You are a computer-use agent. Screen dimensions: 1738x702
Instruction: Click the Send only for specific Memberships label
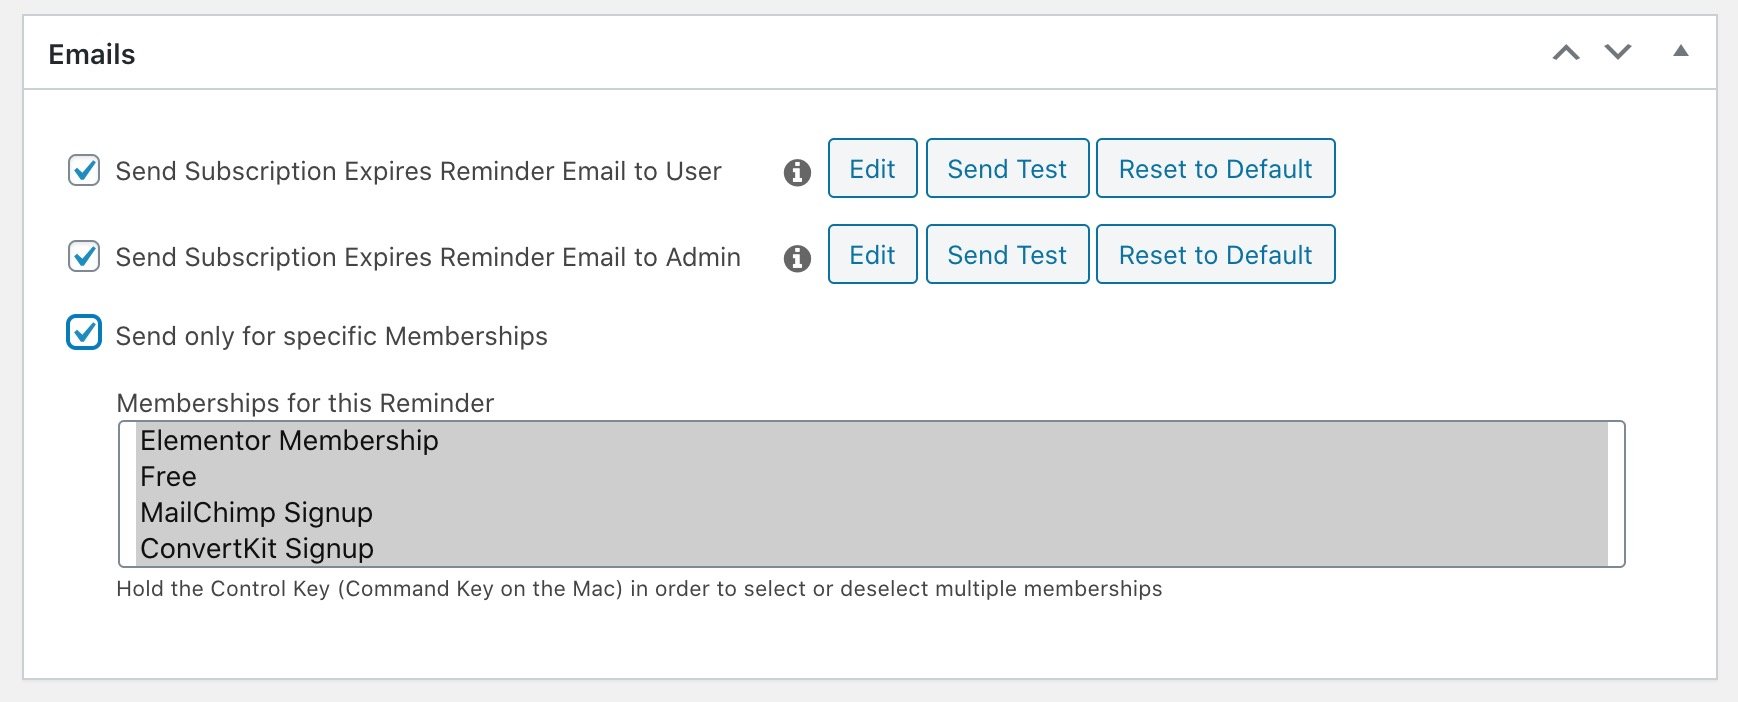pyautogui.click(x=331, y=336)
